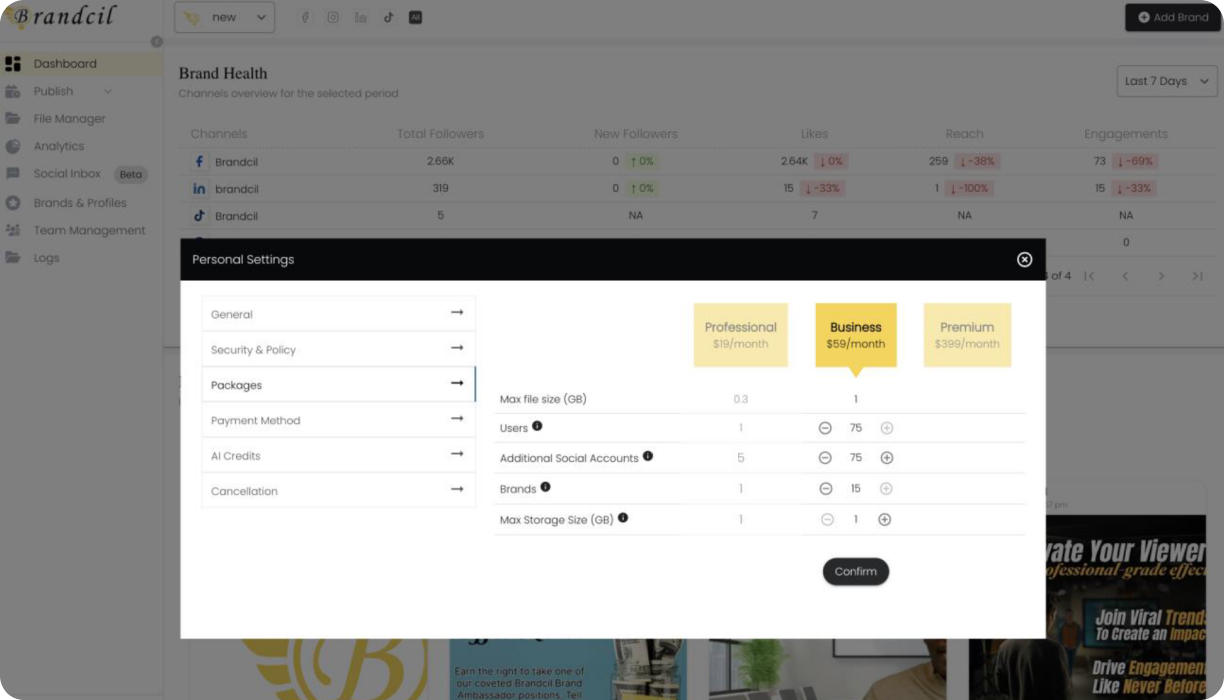Image resolution: width=1224 pixels, height=700 pixels.
Task: Open the General settings section
Action: [338, 314]
